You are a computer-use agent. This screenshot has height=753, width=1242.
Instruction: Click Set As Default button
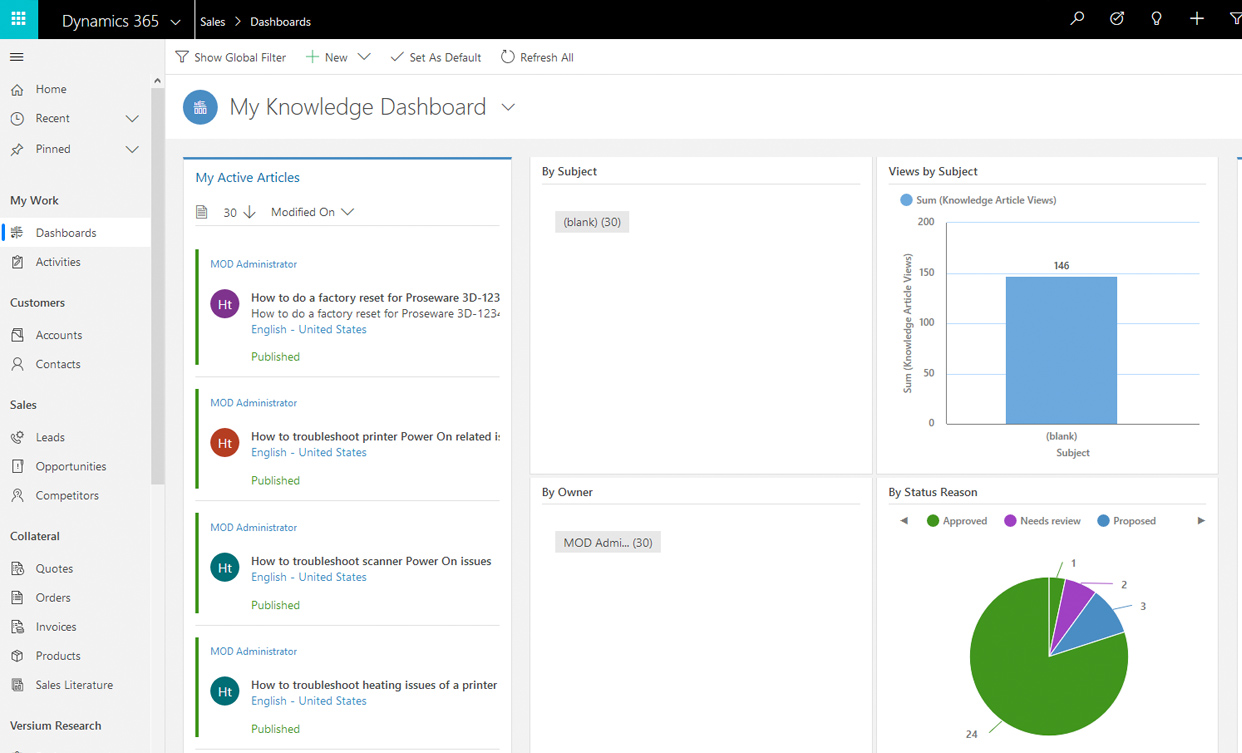pyautogui.click(x=435, y=57)
